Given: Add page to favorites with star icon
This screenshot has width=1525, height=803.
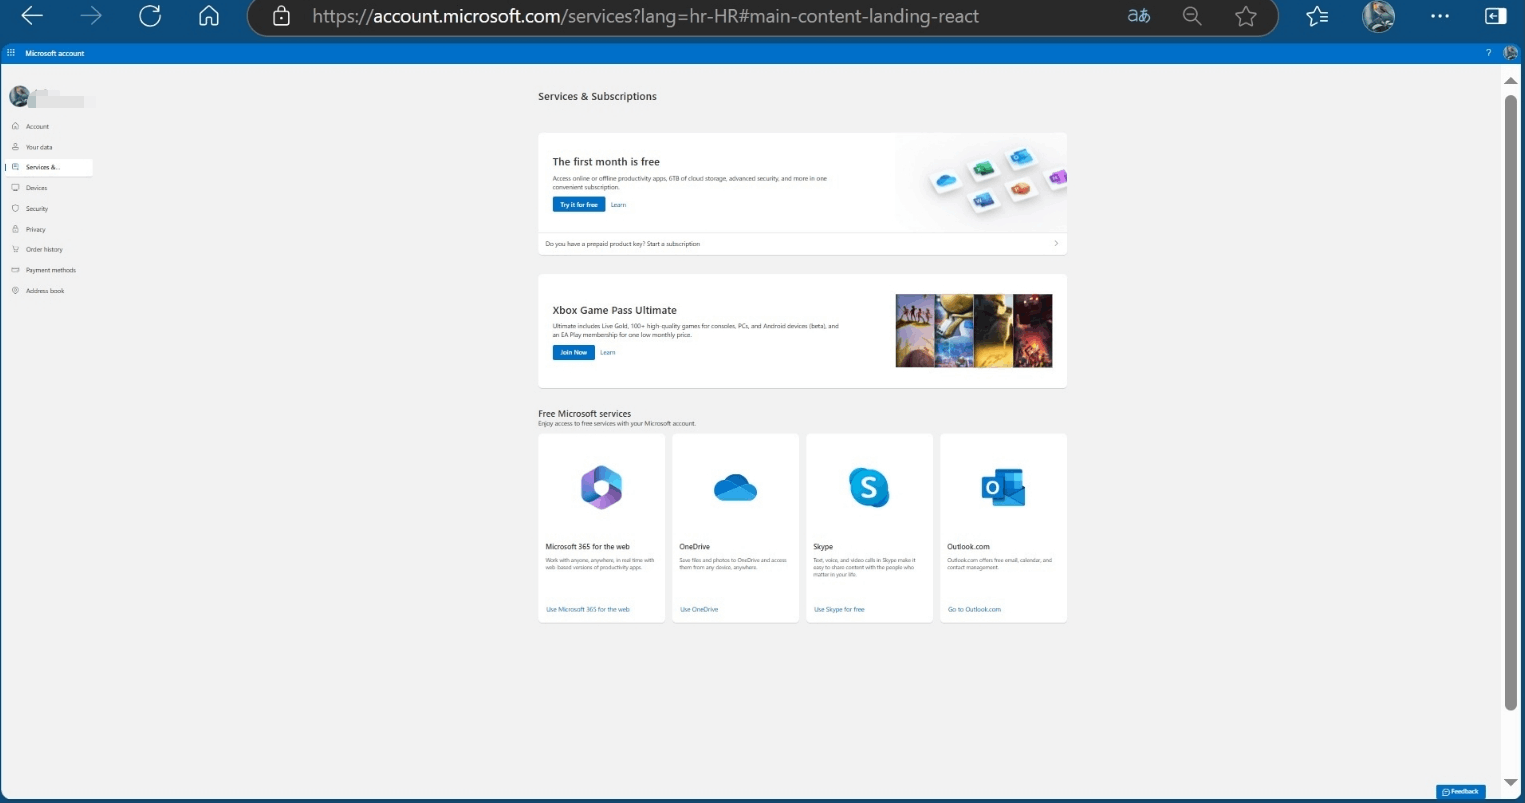Looking at the screenshot, I should (x=1245, y=16).
